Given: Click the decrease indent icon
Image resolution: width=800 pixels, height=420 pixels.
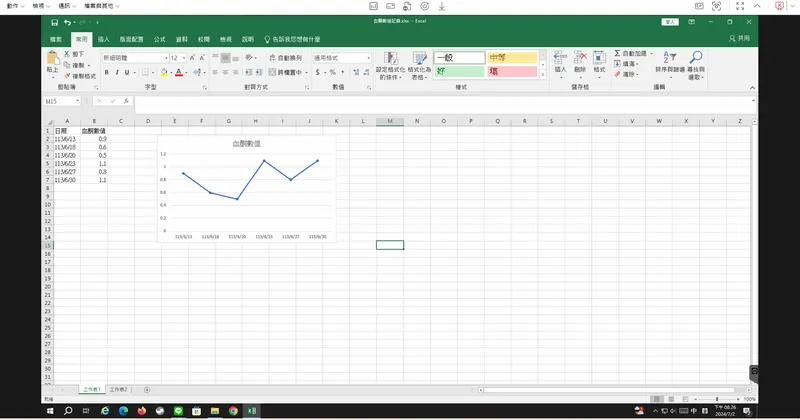Looking at the screenshot, I should click(248, 72).
